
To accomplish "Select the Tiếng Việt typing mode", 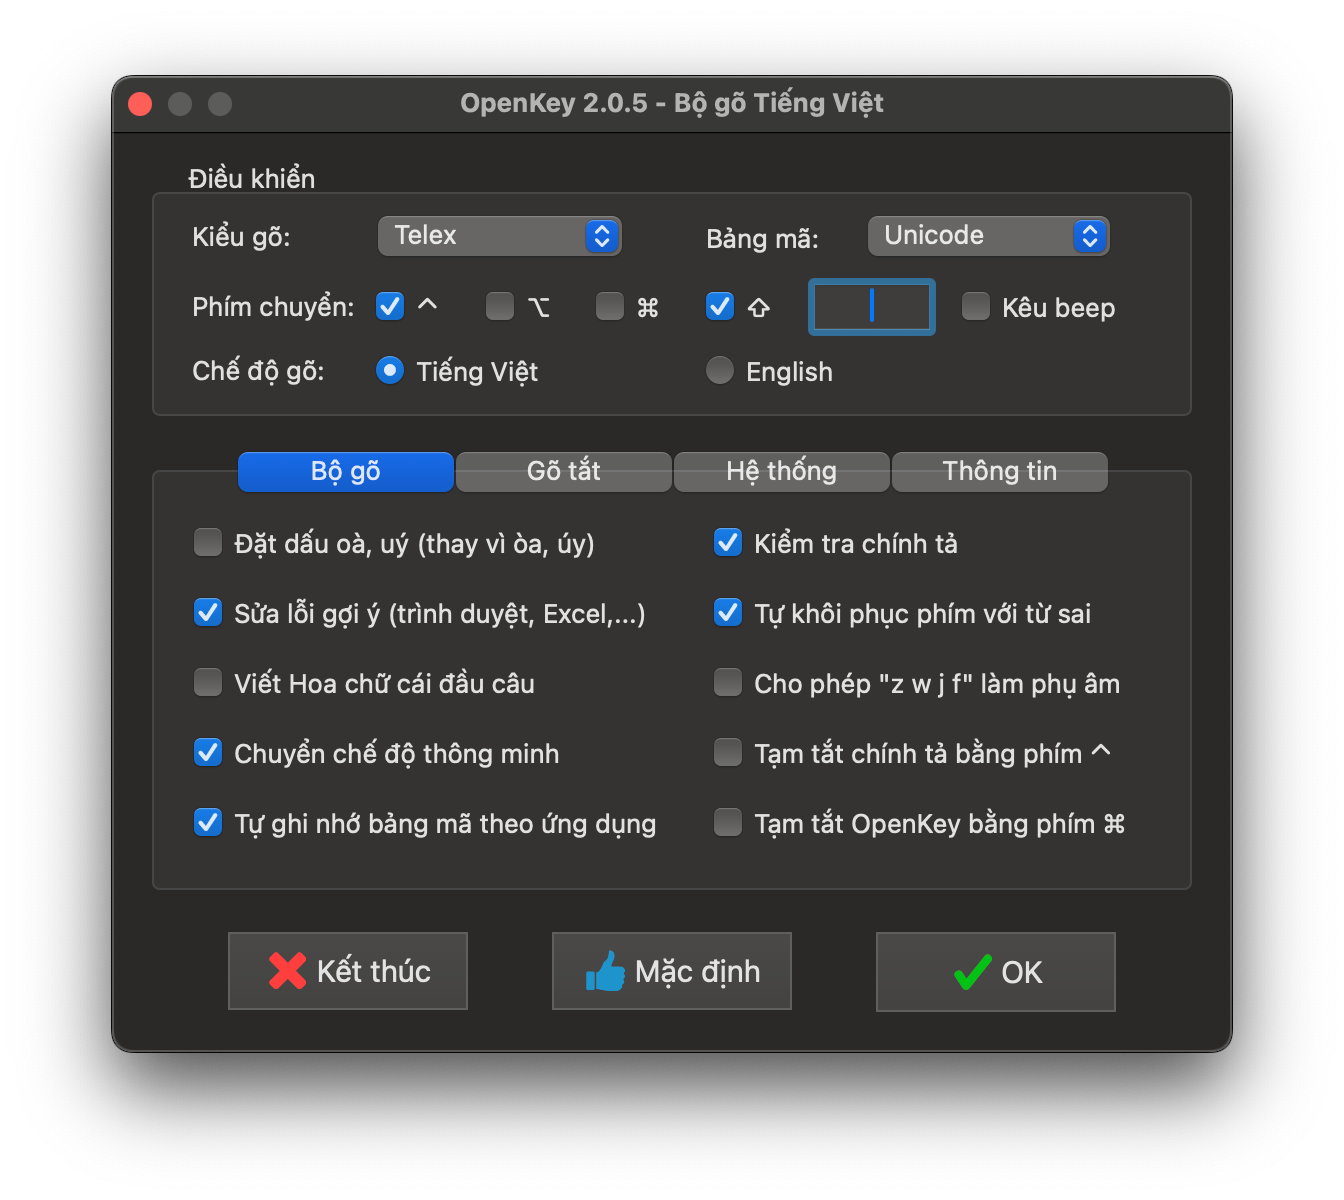I will coord(390,371).
